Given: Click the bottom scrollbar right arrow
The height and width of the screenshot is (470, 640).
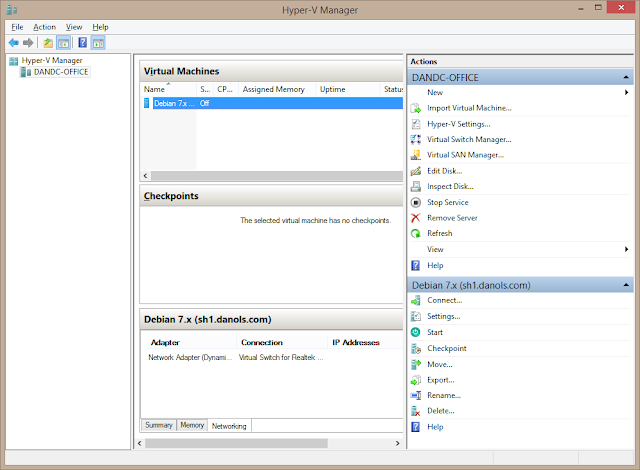Looking at the screenshot, I should click(398, 443).
